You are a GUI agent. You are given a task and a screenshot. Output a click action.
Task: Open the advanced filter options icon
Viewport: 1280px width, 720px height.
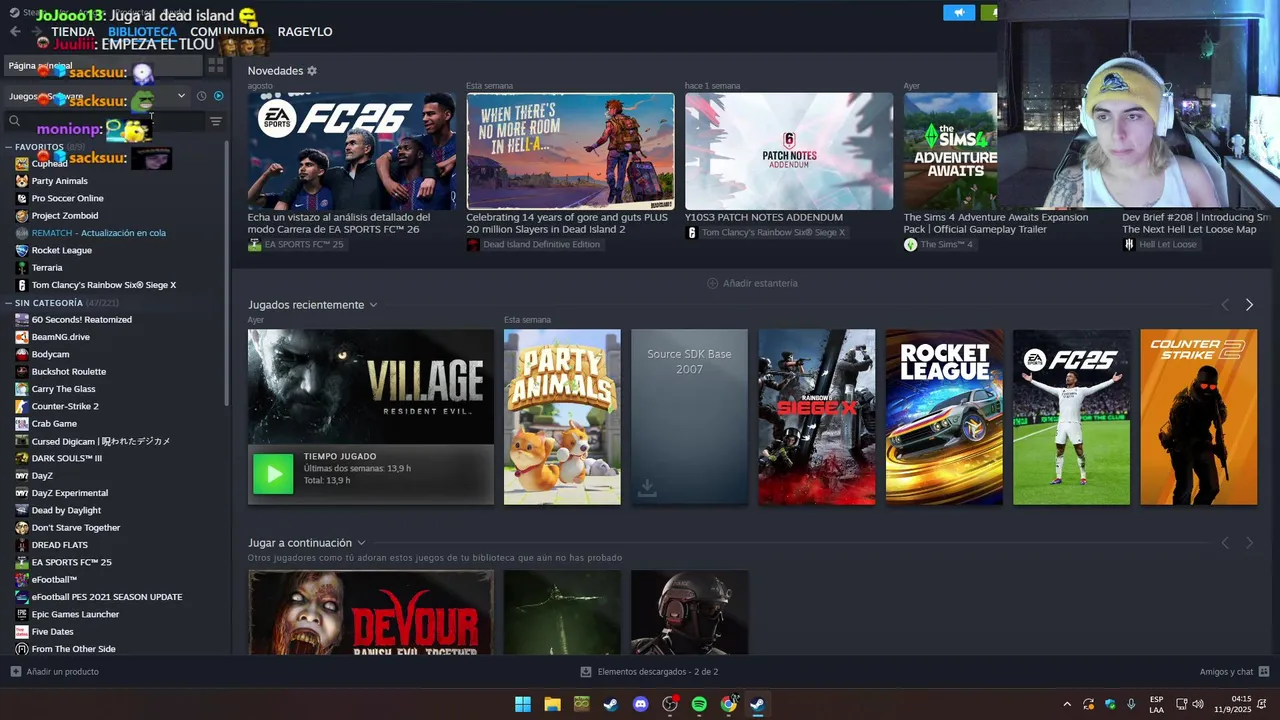(216, 121)
